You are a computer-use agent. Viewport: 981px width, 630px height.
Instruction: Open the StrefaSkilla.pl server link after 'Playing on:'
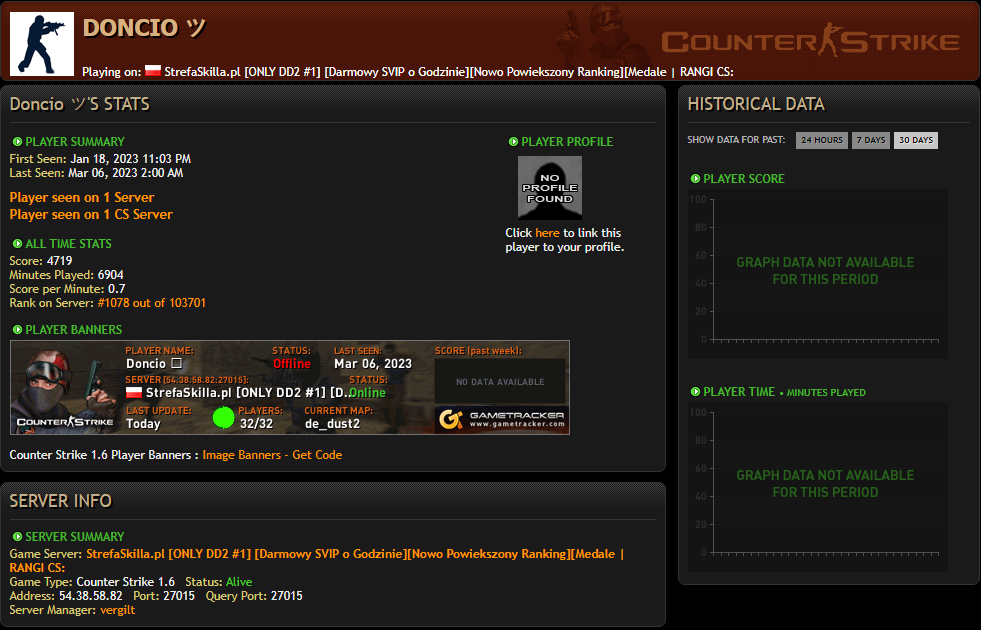[x=449, y=72]
